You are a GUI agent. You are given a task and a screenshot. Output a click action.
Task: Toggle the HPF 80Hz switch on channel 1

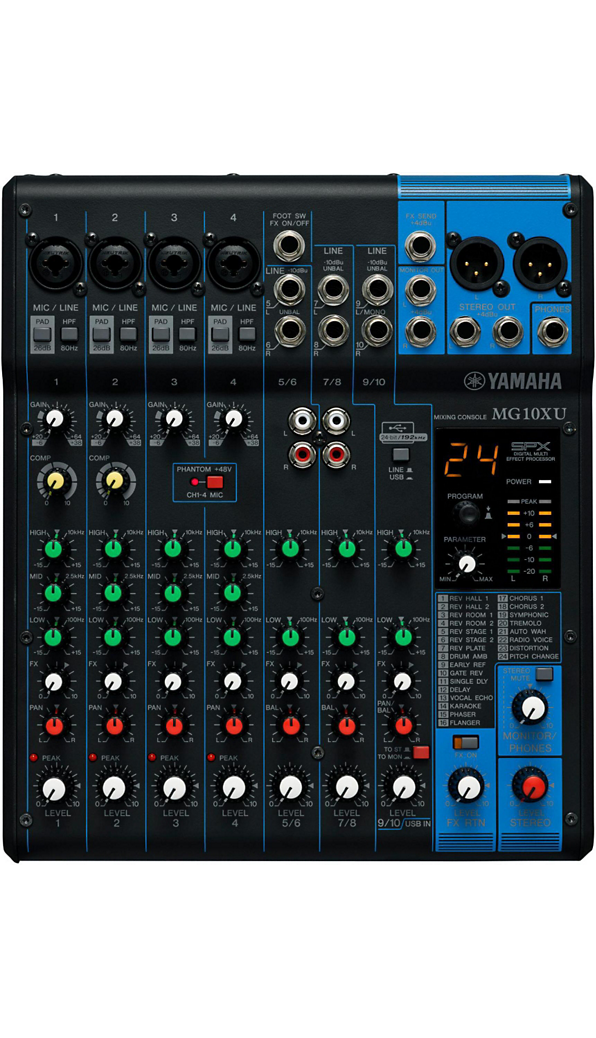click(69, 333)
